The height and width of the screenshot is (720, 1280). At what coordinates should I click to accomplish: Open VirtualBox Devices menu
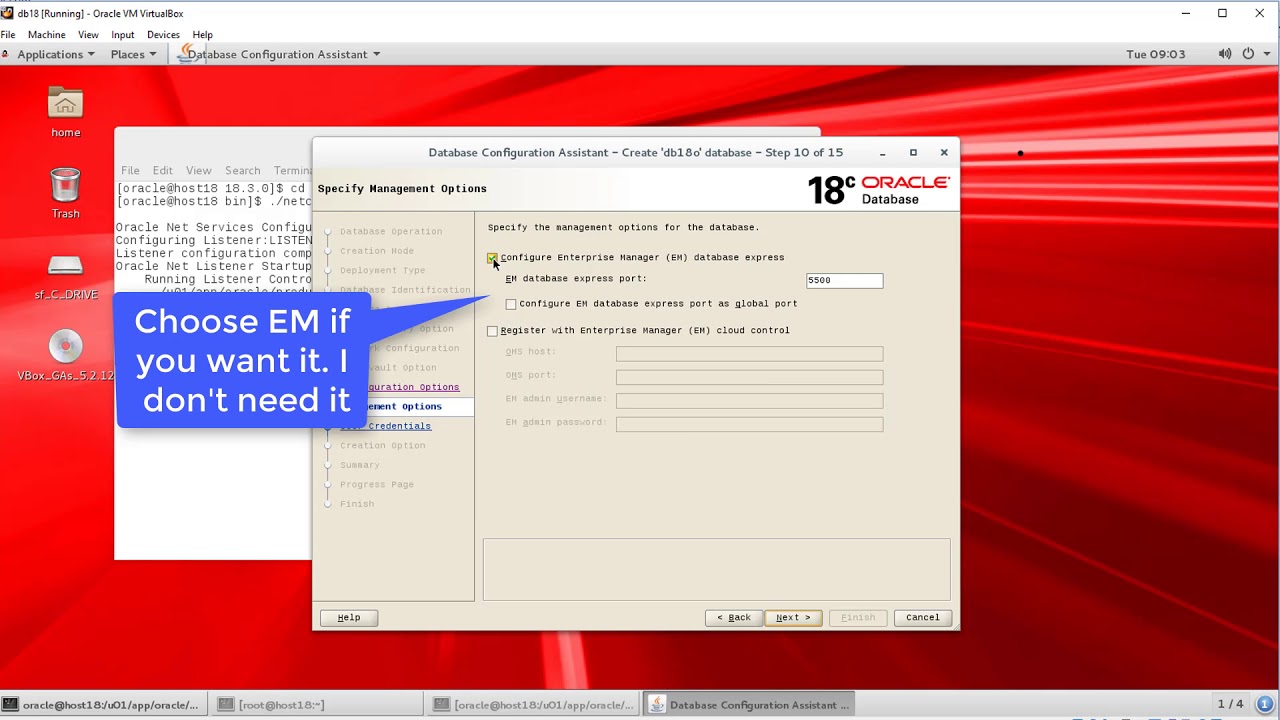pyautogui.click(x=163, y=34)
